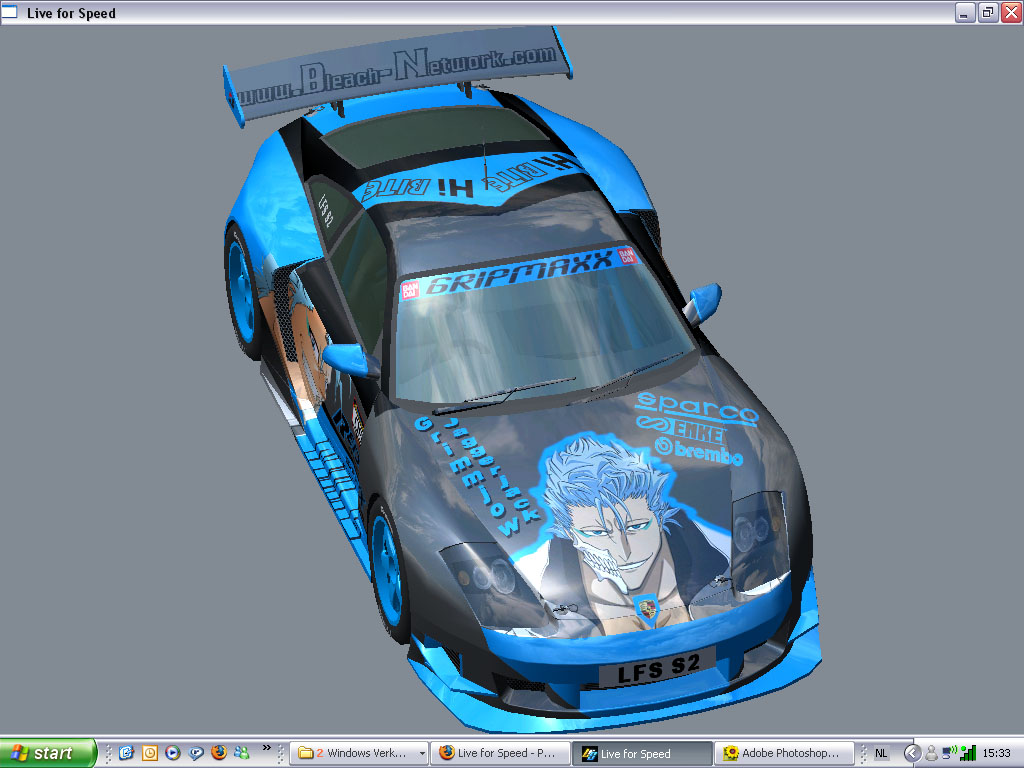Open the chat bubble Quick Launch icon
This screenshot has height=768, width=1024.
click(195, 753)
